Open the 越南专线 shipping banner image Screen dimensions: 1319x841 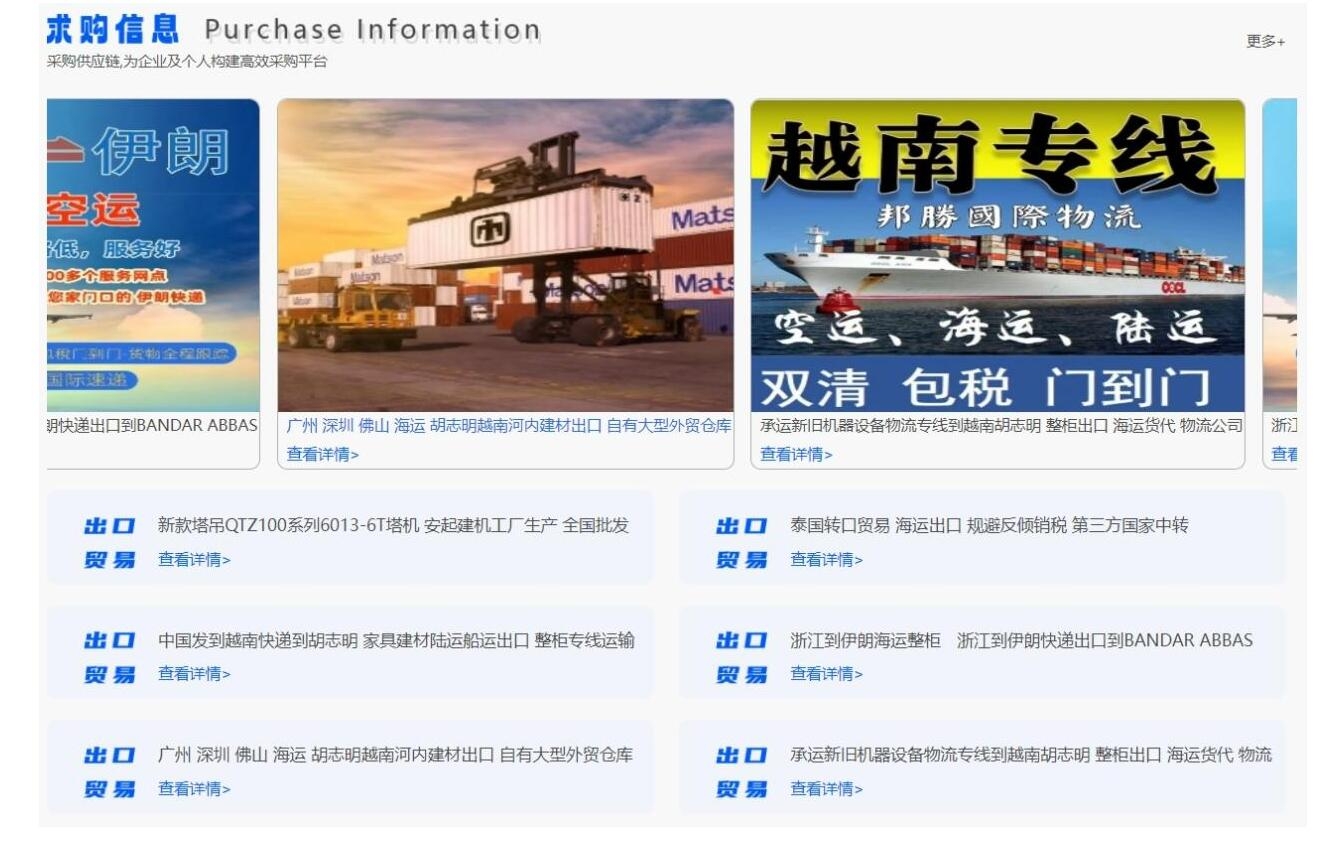coord(998,255)
